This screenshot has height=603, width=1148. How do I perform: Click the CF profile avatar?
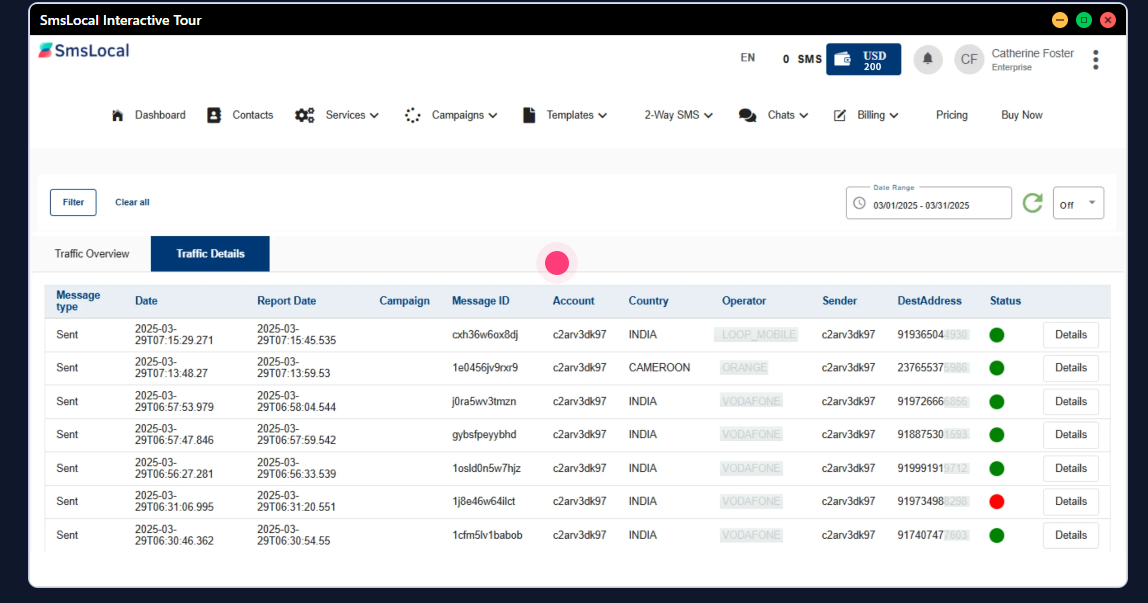pyautogui.click(x=969, y=59)
